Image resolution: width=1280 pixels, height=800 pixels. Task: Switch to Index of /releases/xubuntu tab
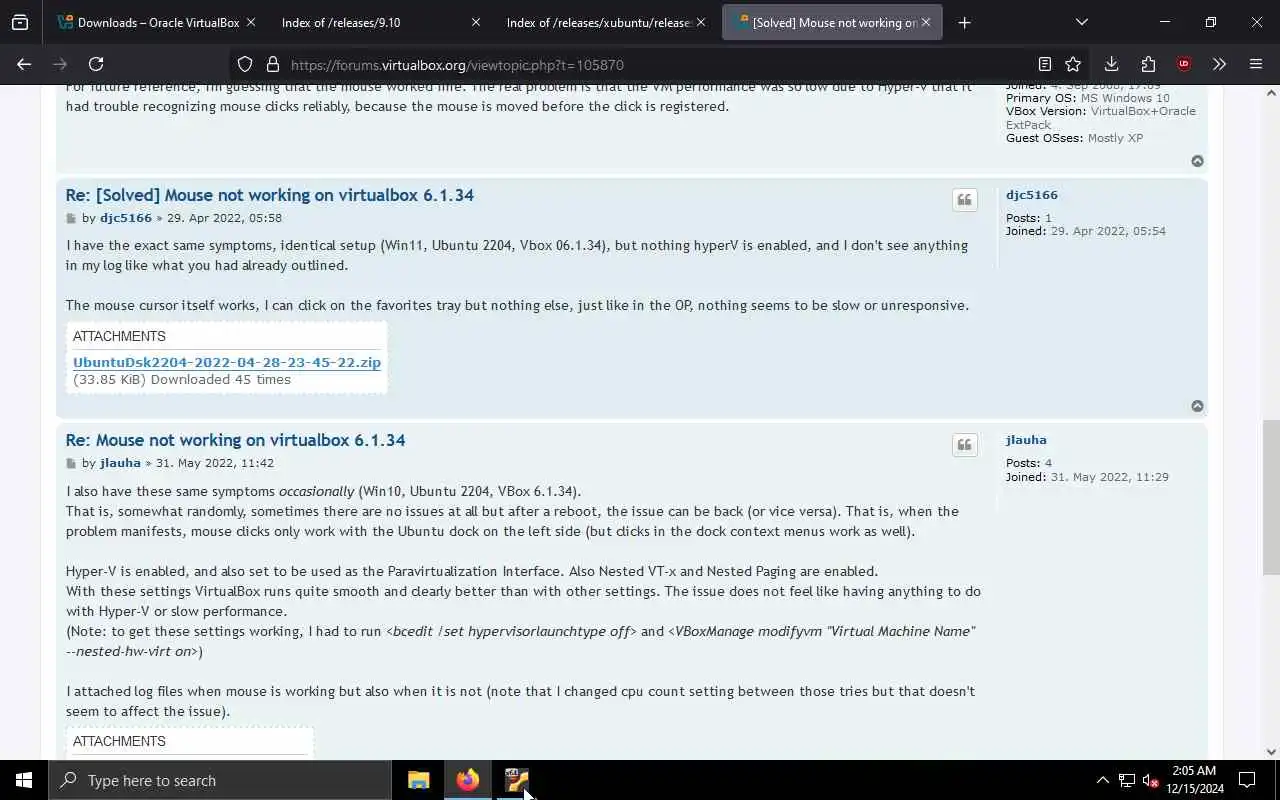pyautogui.click(x=598, y=22)
